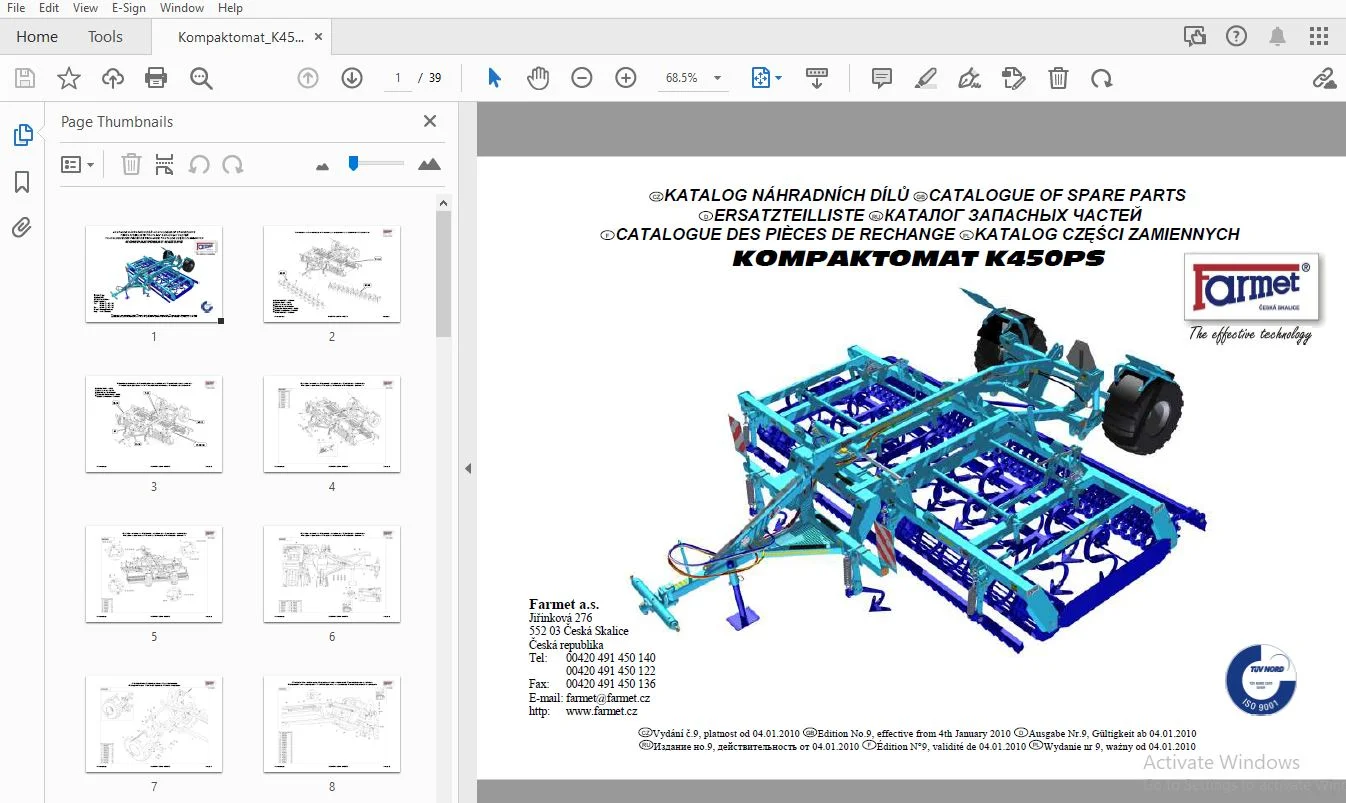This screenshot has height=803, width=1346.
Task: Enlarge thumbnails with the large mountain icon
Action: click(429, 164)
